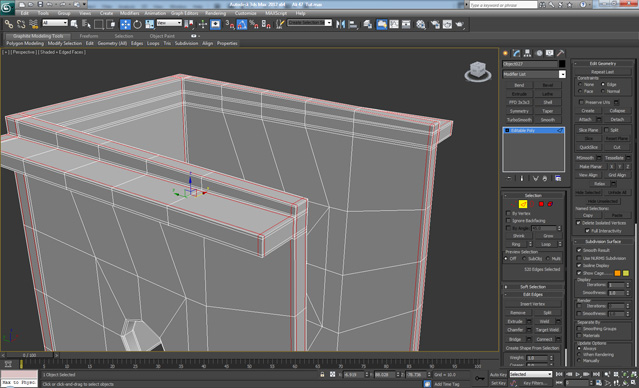Select the Link tool in main toolbar

pyautogui.click(x=9, y=24)
